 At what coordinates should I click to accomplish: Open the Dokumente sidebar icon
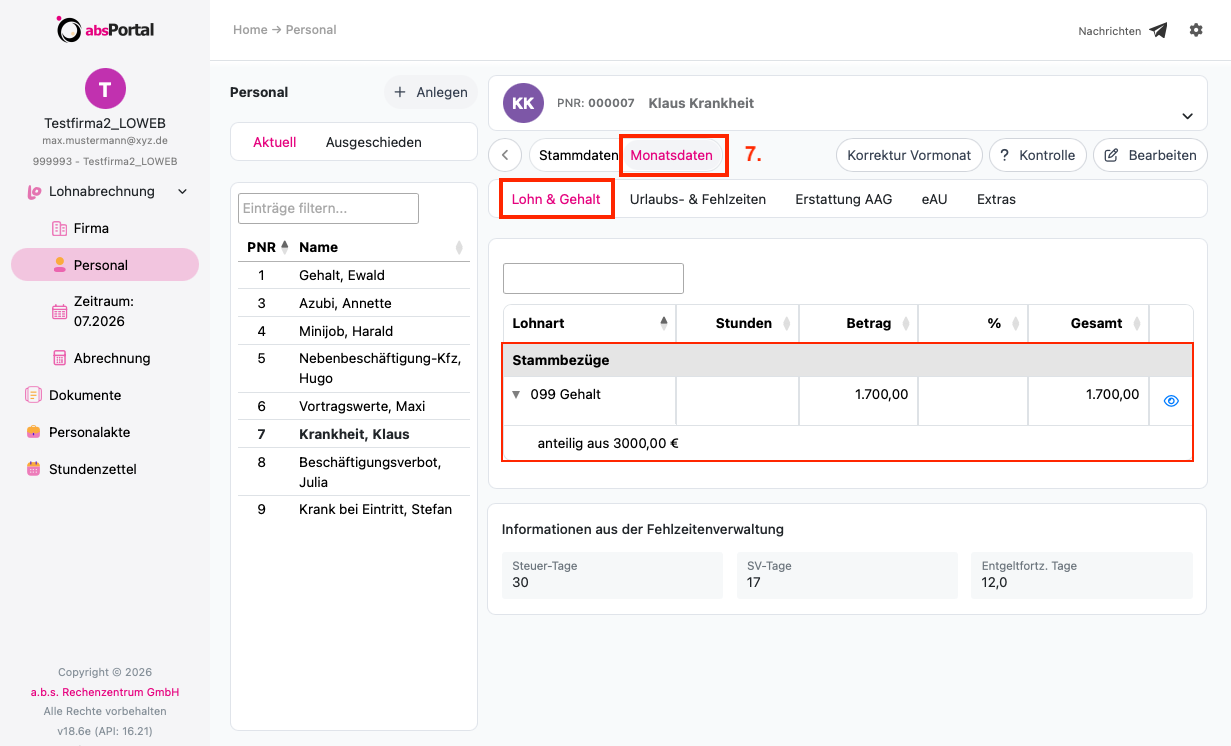(x=33, y=395)
